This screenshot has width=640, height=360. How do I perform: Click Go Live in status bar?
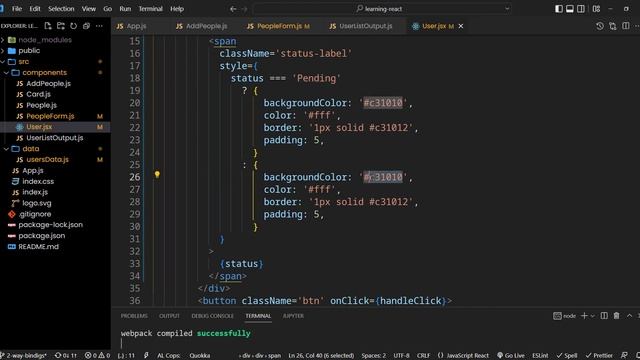coord(511,356)
